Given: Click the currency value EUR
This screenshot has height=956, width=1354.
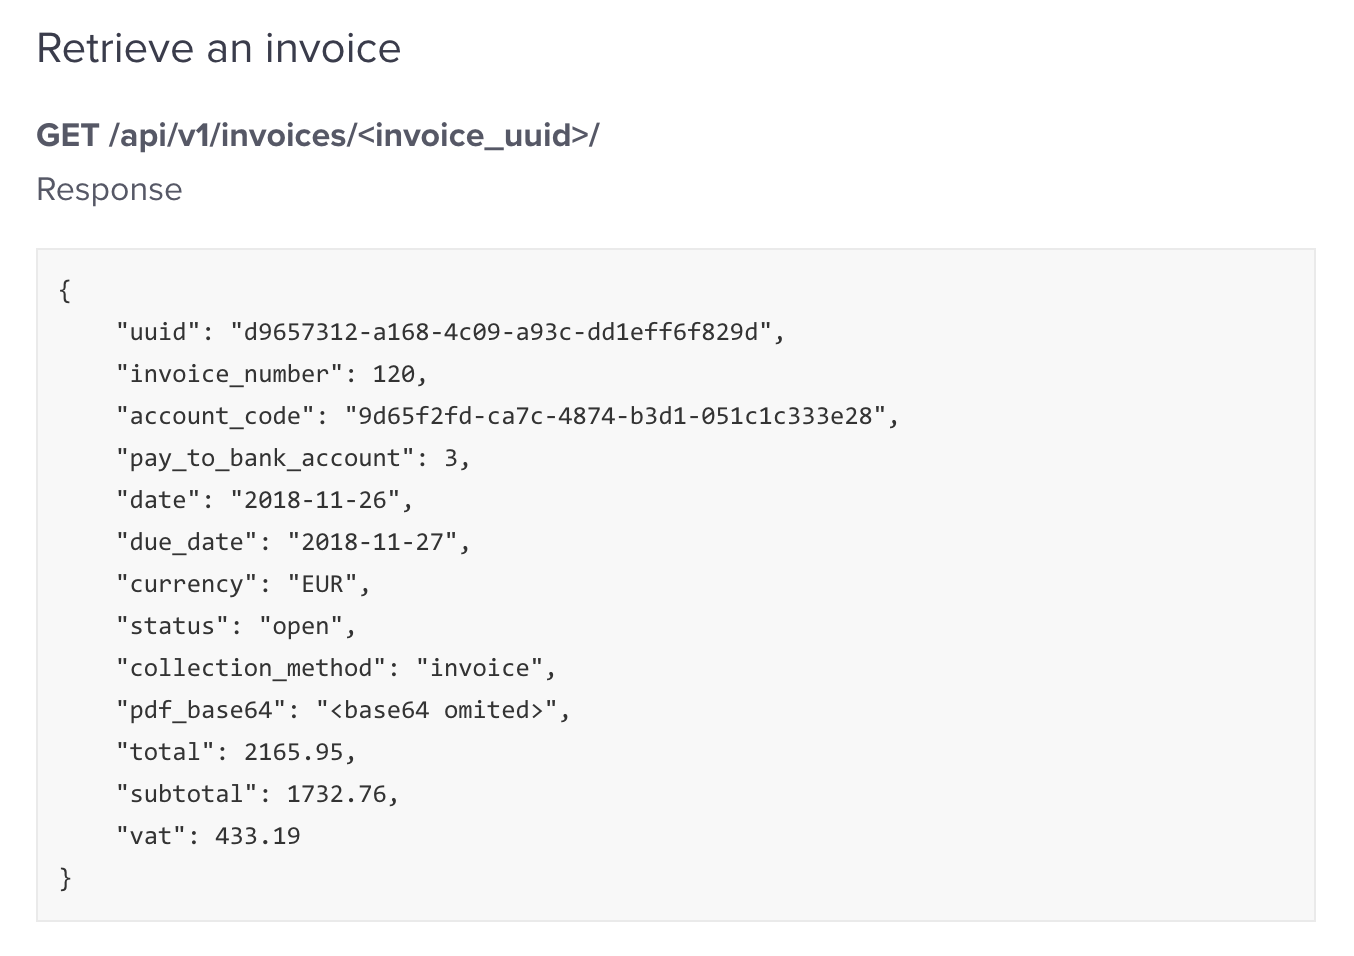Looking at the screenshot, I should click(x=322, y=584).
